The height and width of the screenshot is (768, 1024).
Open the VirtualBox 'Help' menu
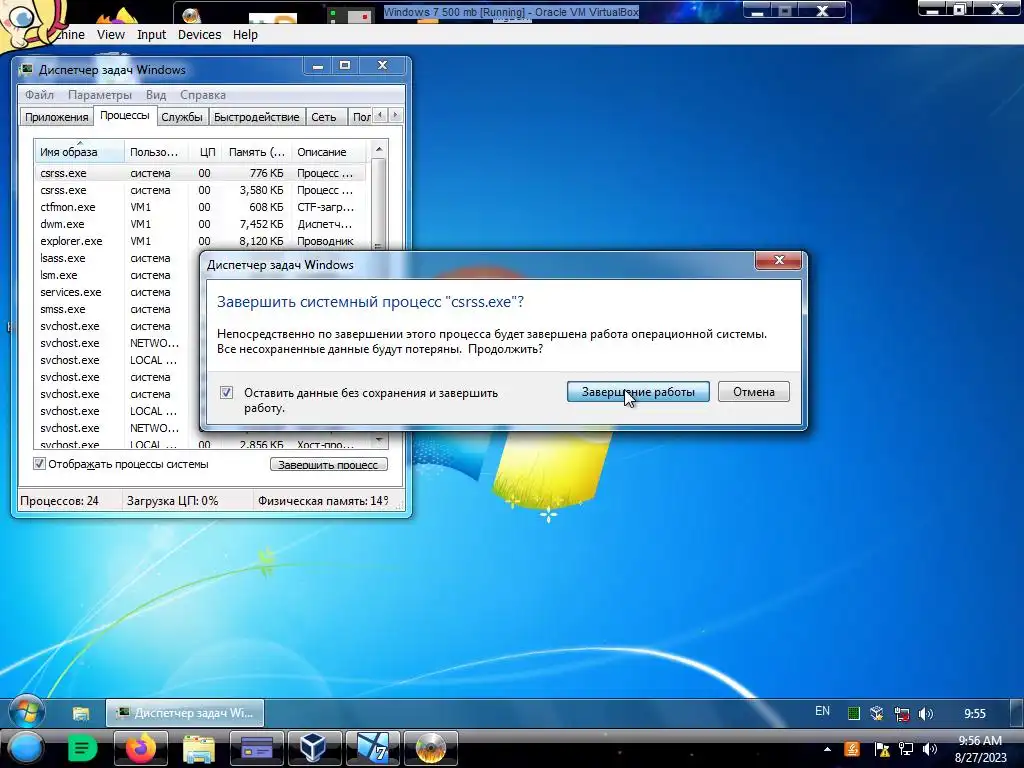pyautogui.click(x=245, y=35)
